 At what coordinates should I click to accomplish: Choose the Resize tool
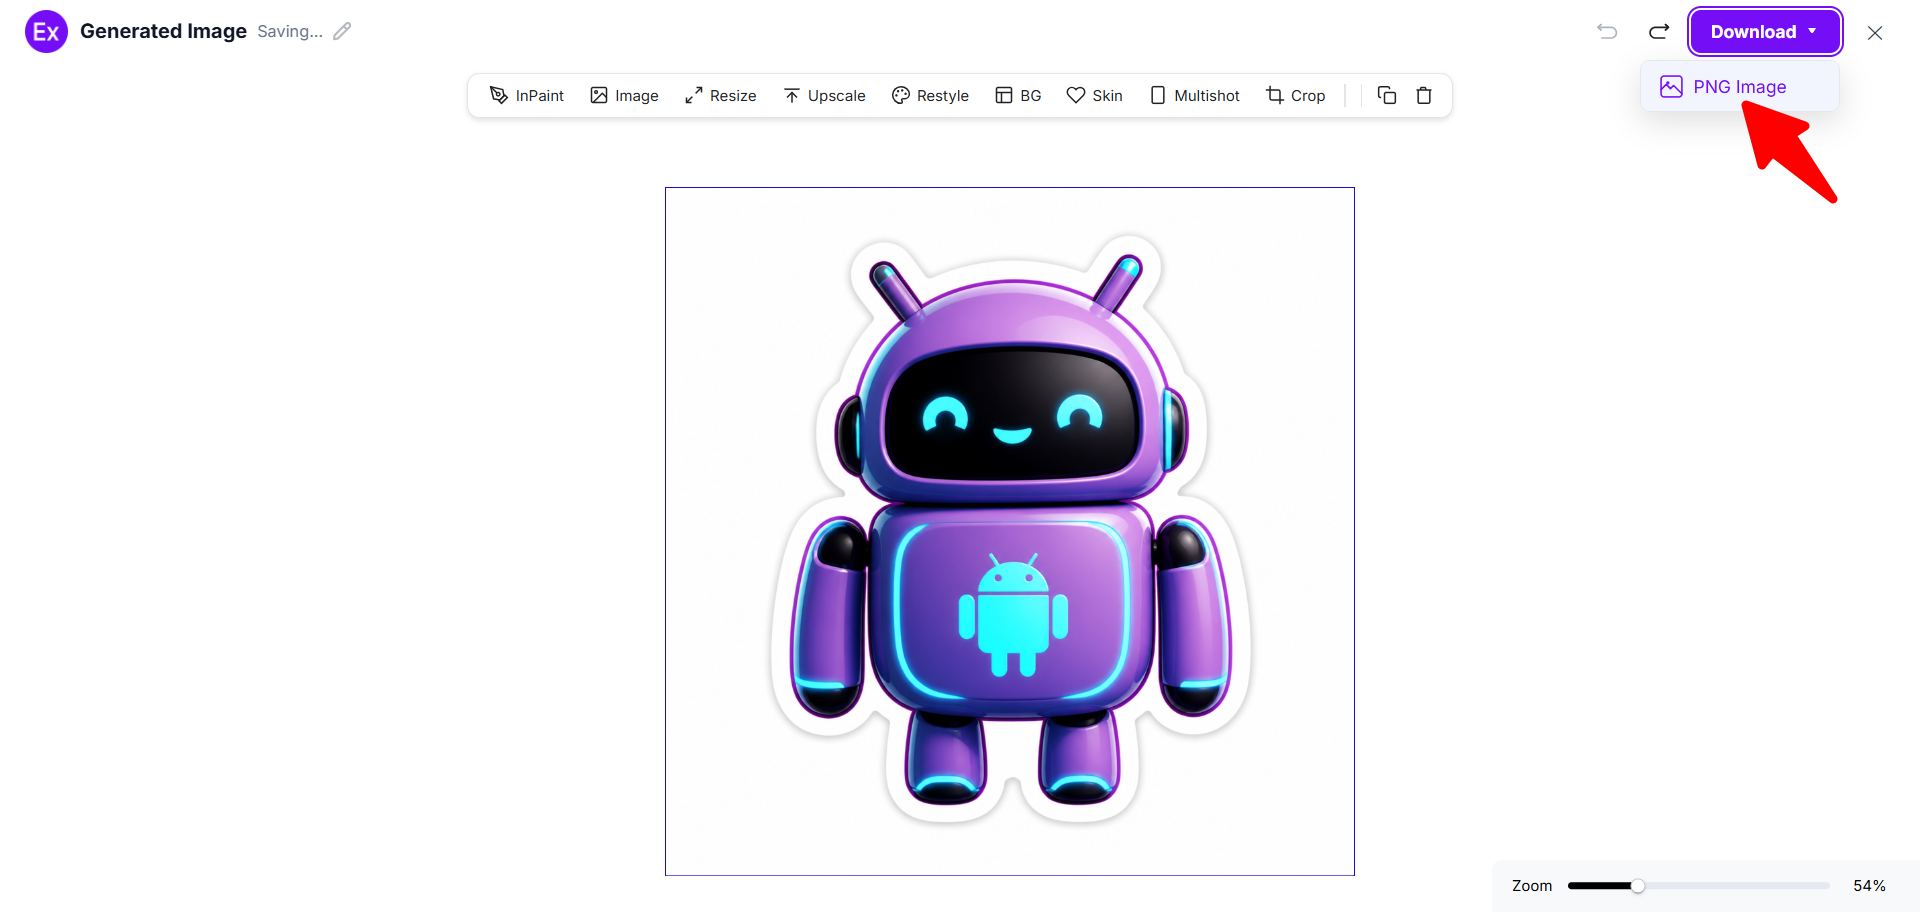(720, 96)
